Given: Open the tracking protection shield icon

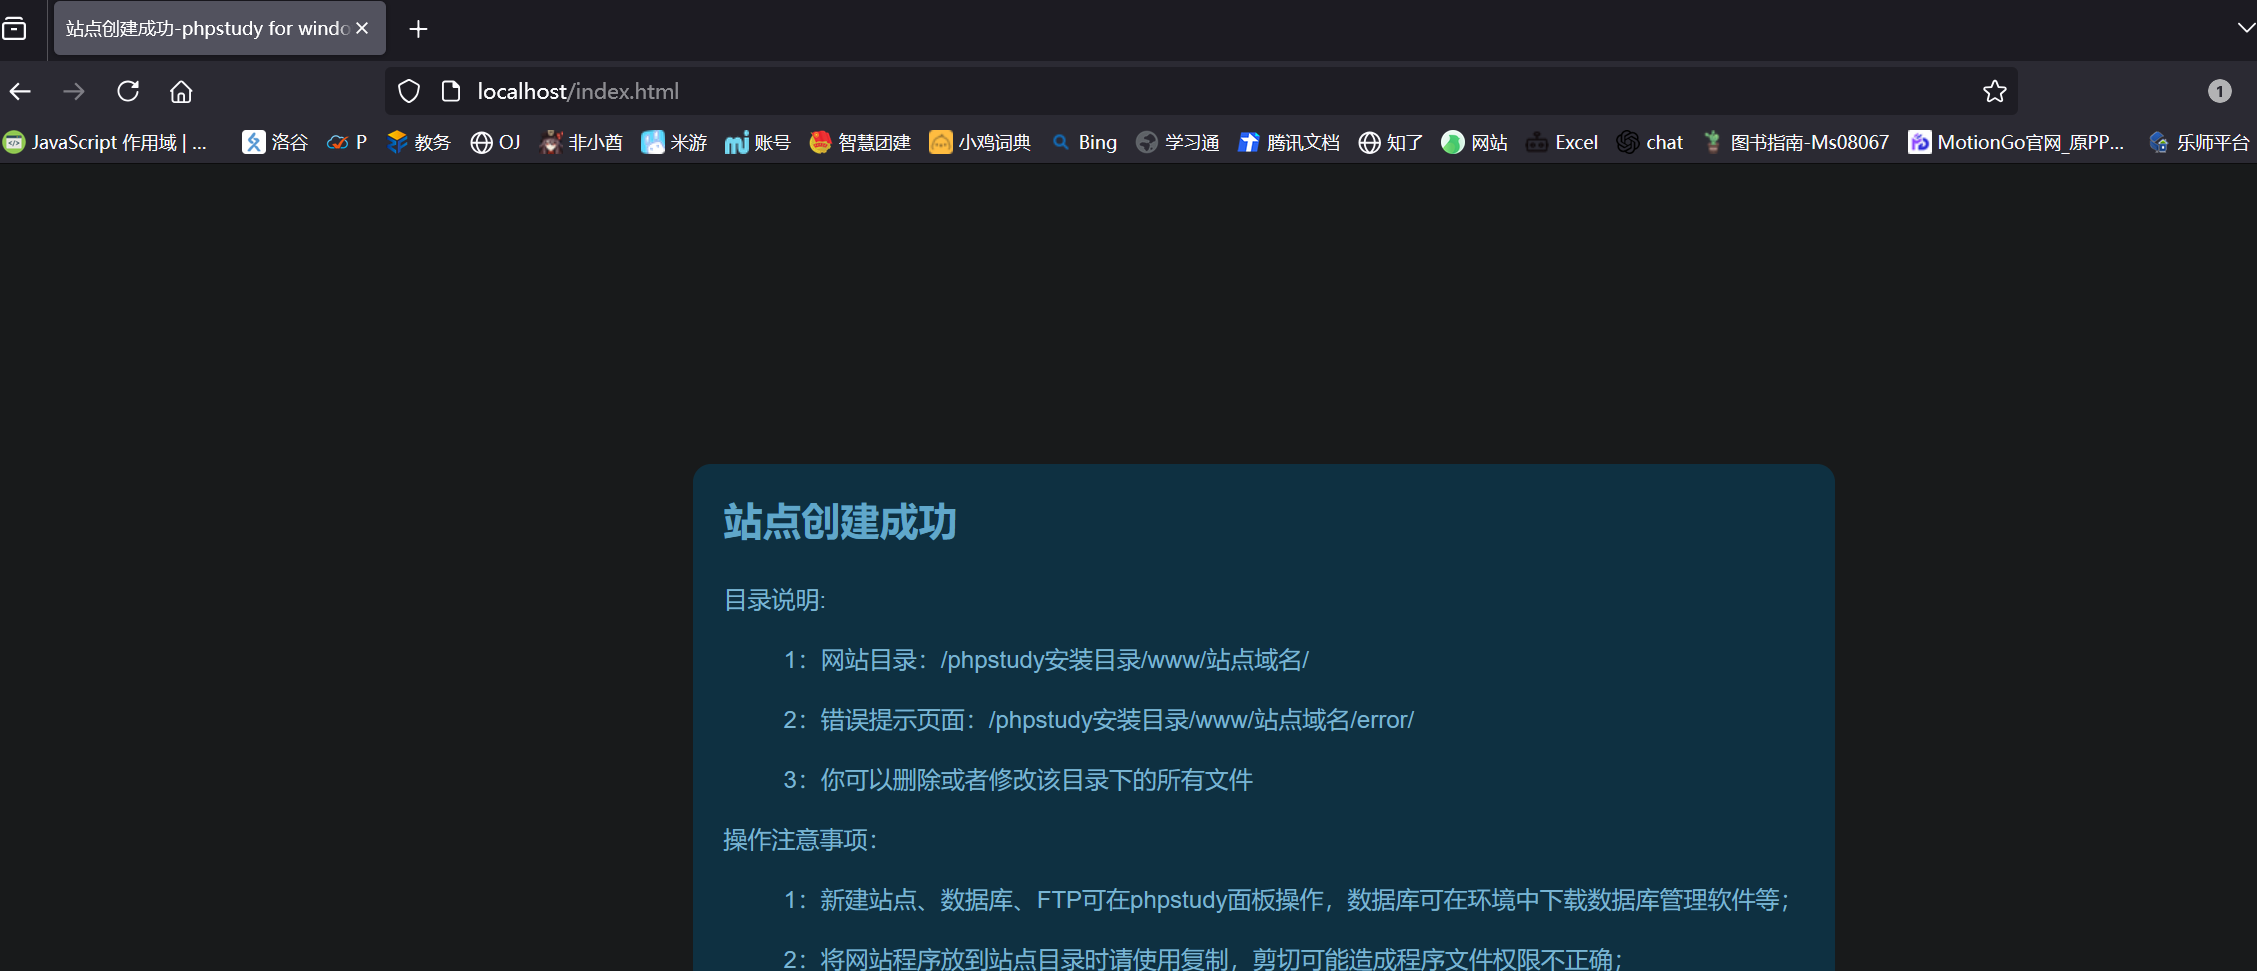Looking at the screenshot, I should coord(409,92).
